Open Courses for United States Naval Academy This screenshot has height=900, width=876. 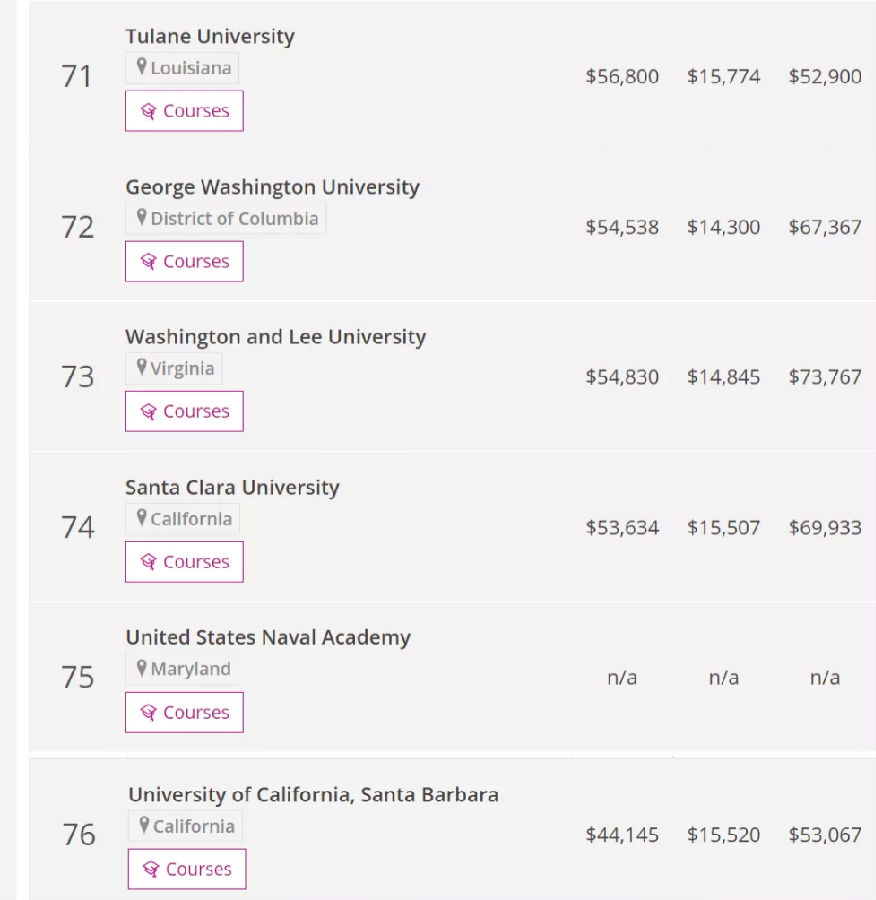click(184, 712)
